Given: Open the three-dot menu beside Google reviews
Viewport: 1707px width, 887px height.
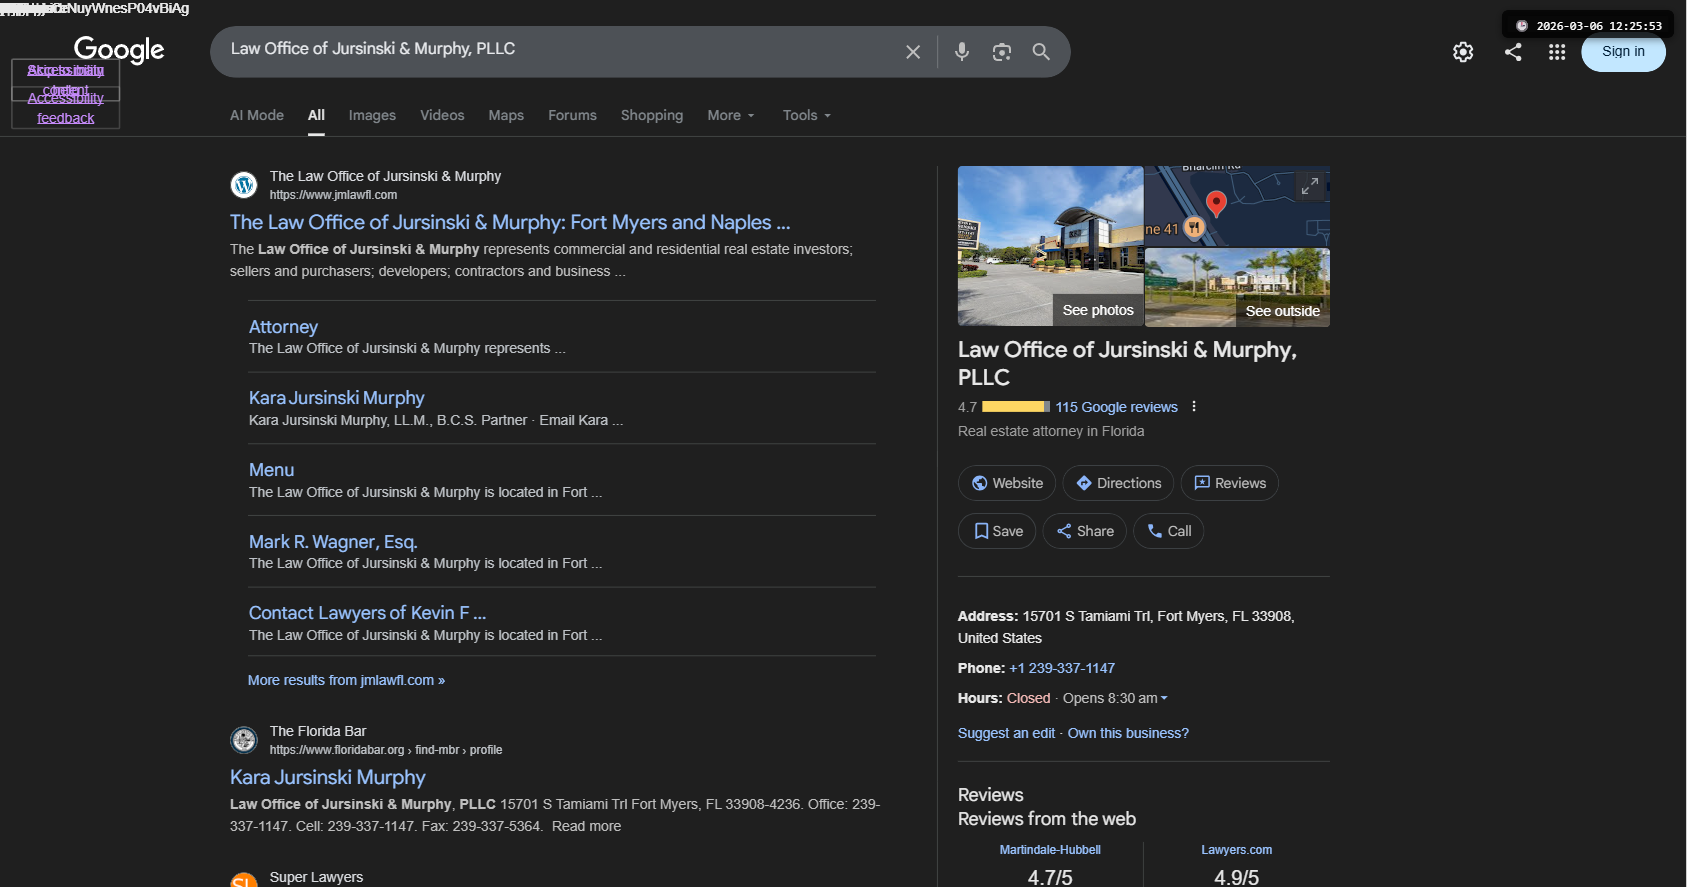Looking at the screenshot, I should click(1194, 406).
